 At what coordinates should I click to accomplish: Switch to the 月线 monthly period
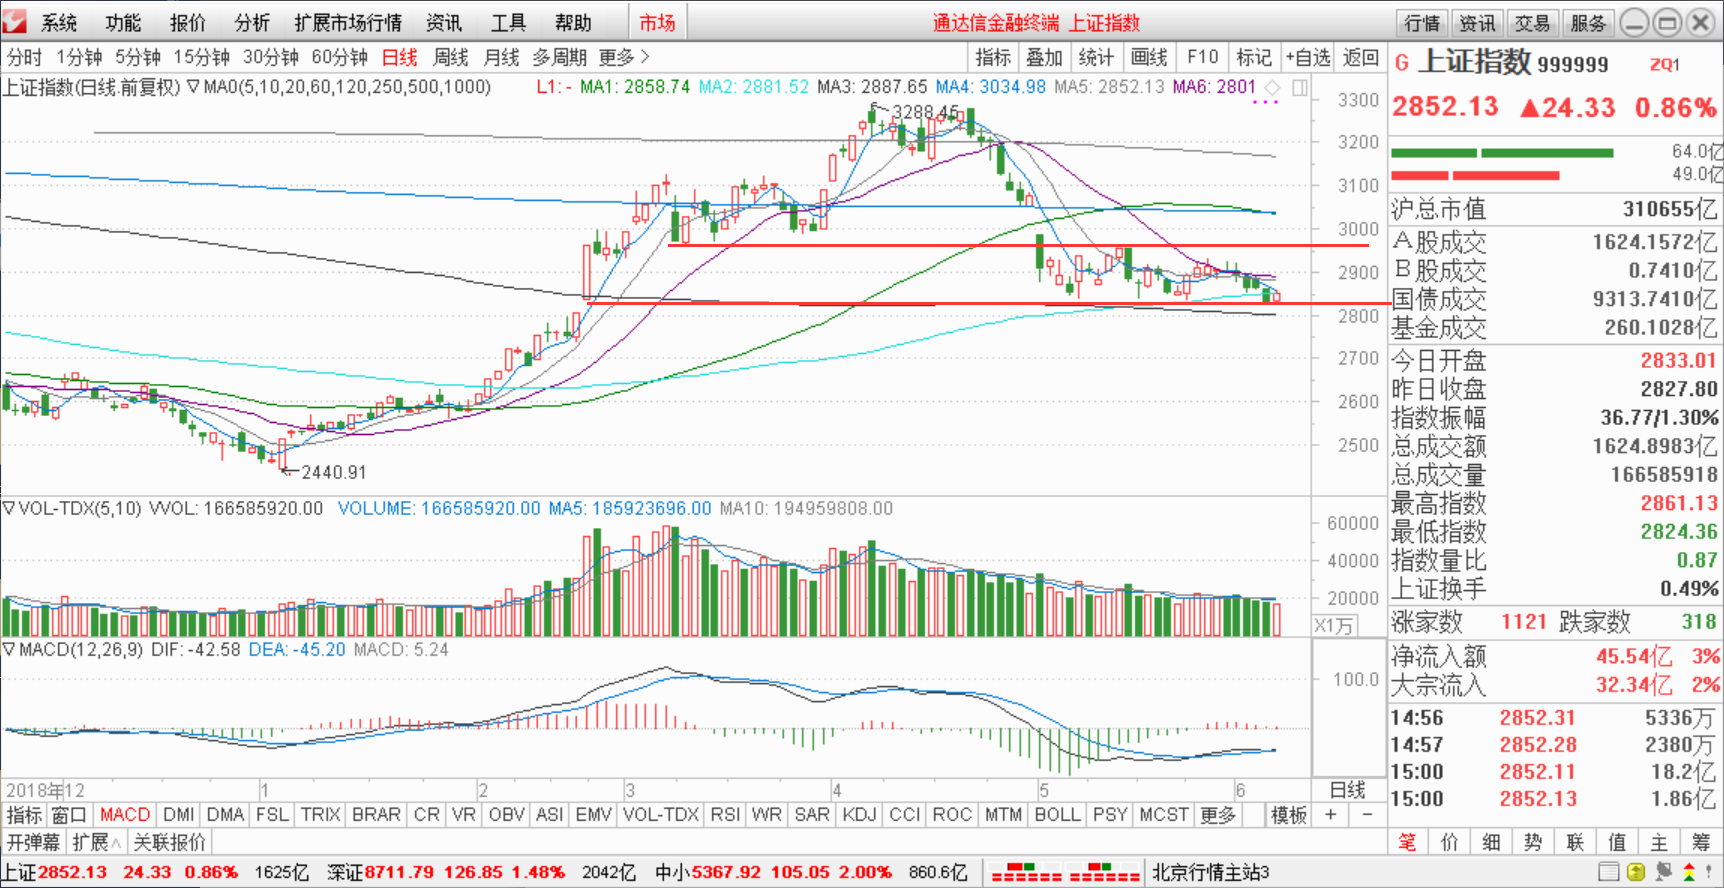click(x=501, y=57)
